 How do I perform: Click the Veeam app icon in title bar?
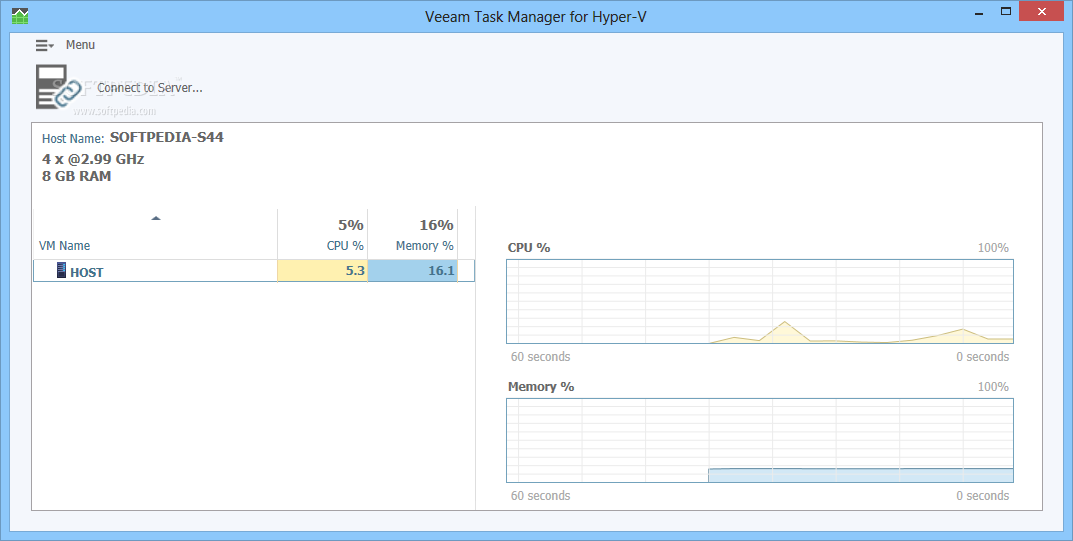[x=20, y=15]
